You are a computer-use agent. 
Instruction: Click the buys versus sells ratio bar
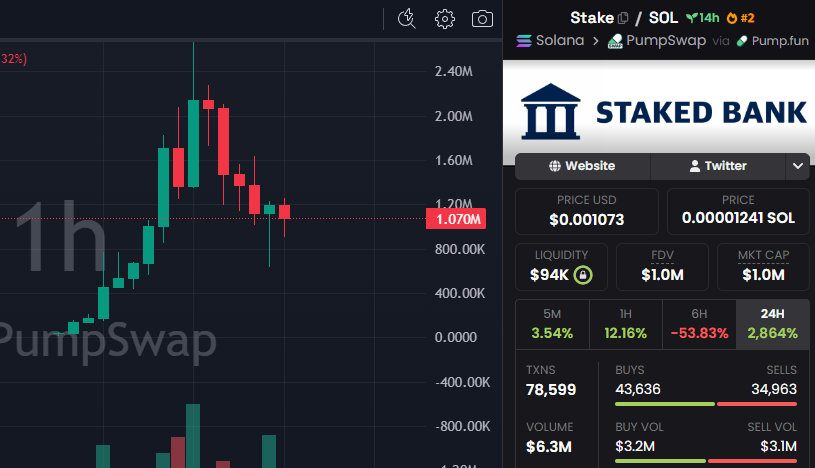tap(706, 404)
